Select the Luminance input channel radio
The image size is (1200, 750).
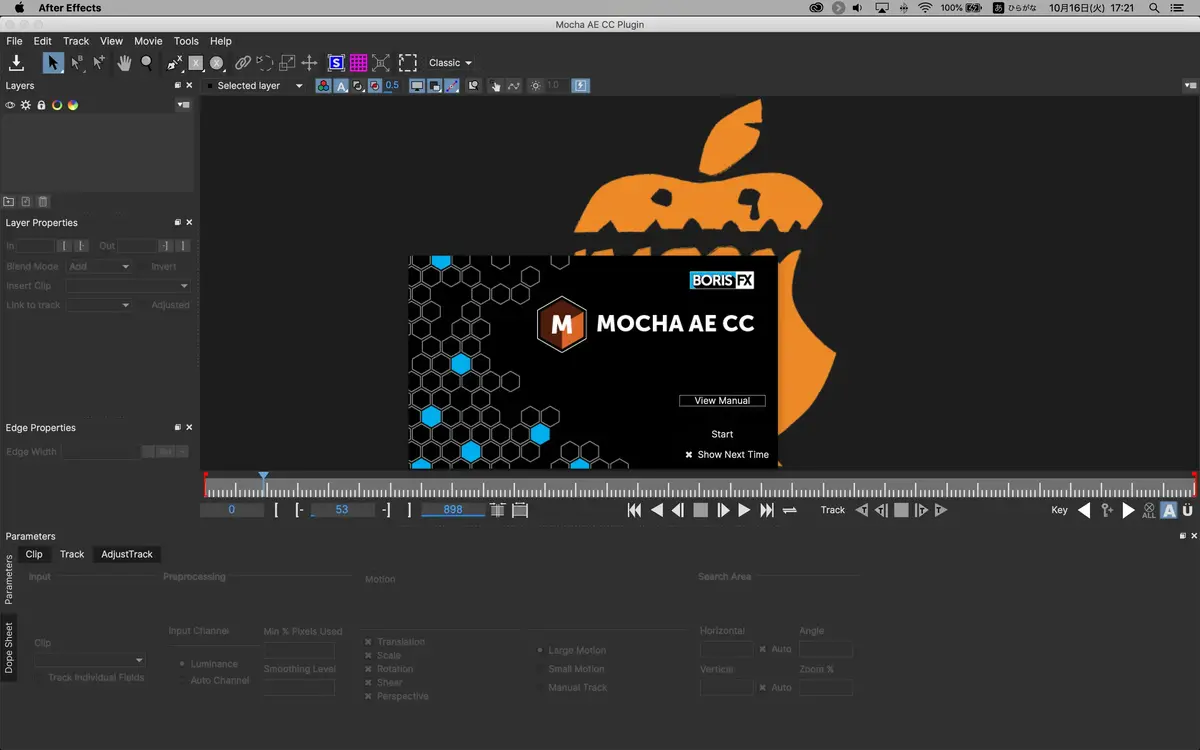[181, 664]
